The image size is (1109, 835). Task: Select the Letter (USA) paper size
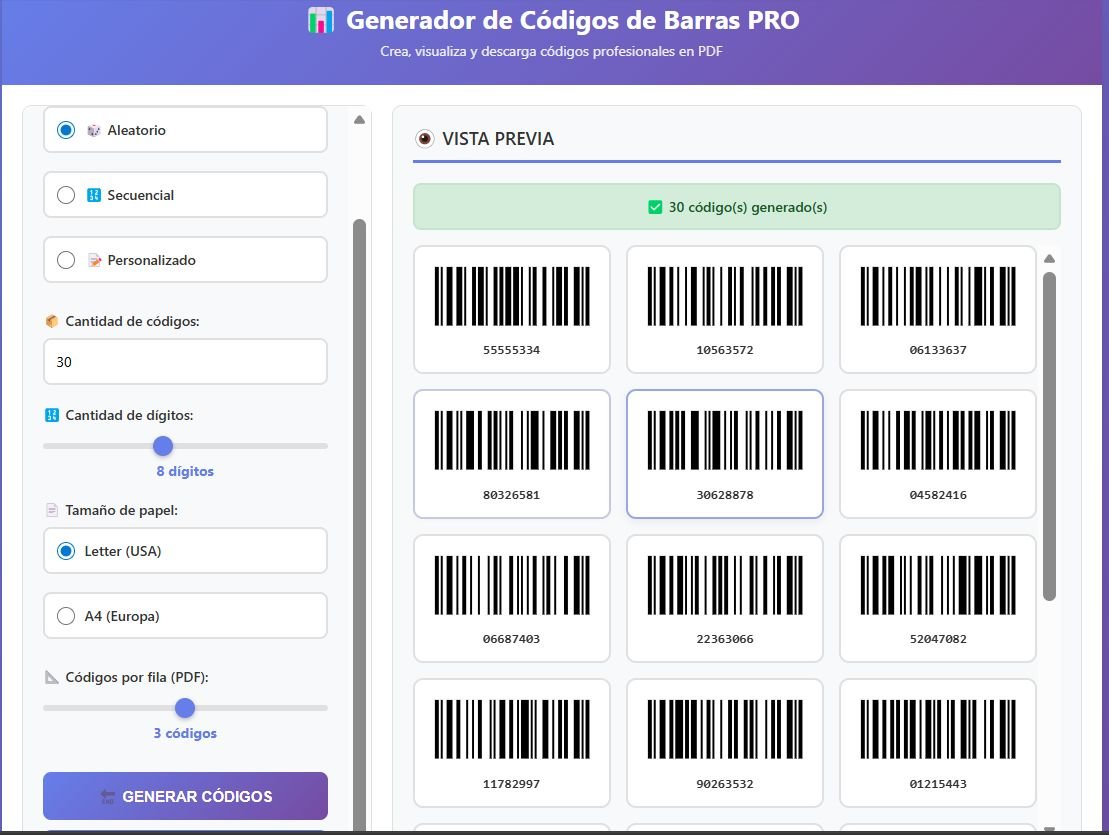[66, 551]
